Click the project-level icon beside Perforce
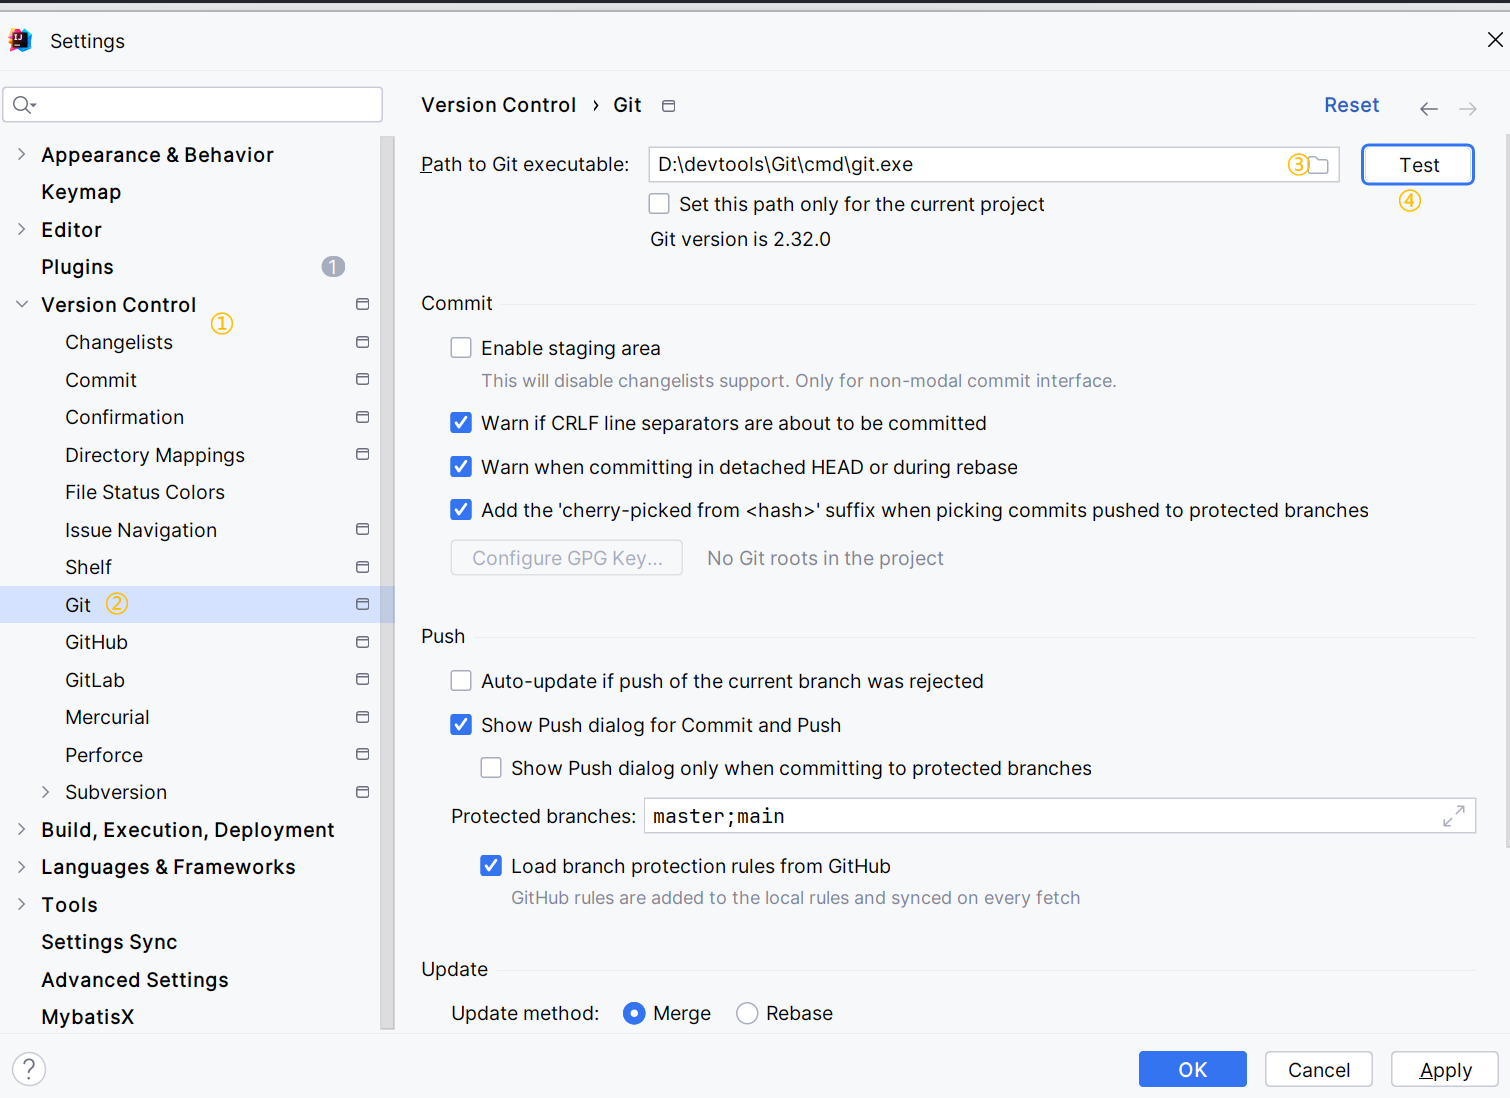1510x1098 pixels. pos(362,754)
